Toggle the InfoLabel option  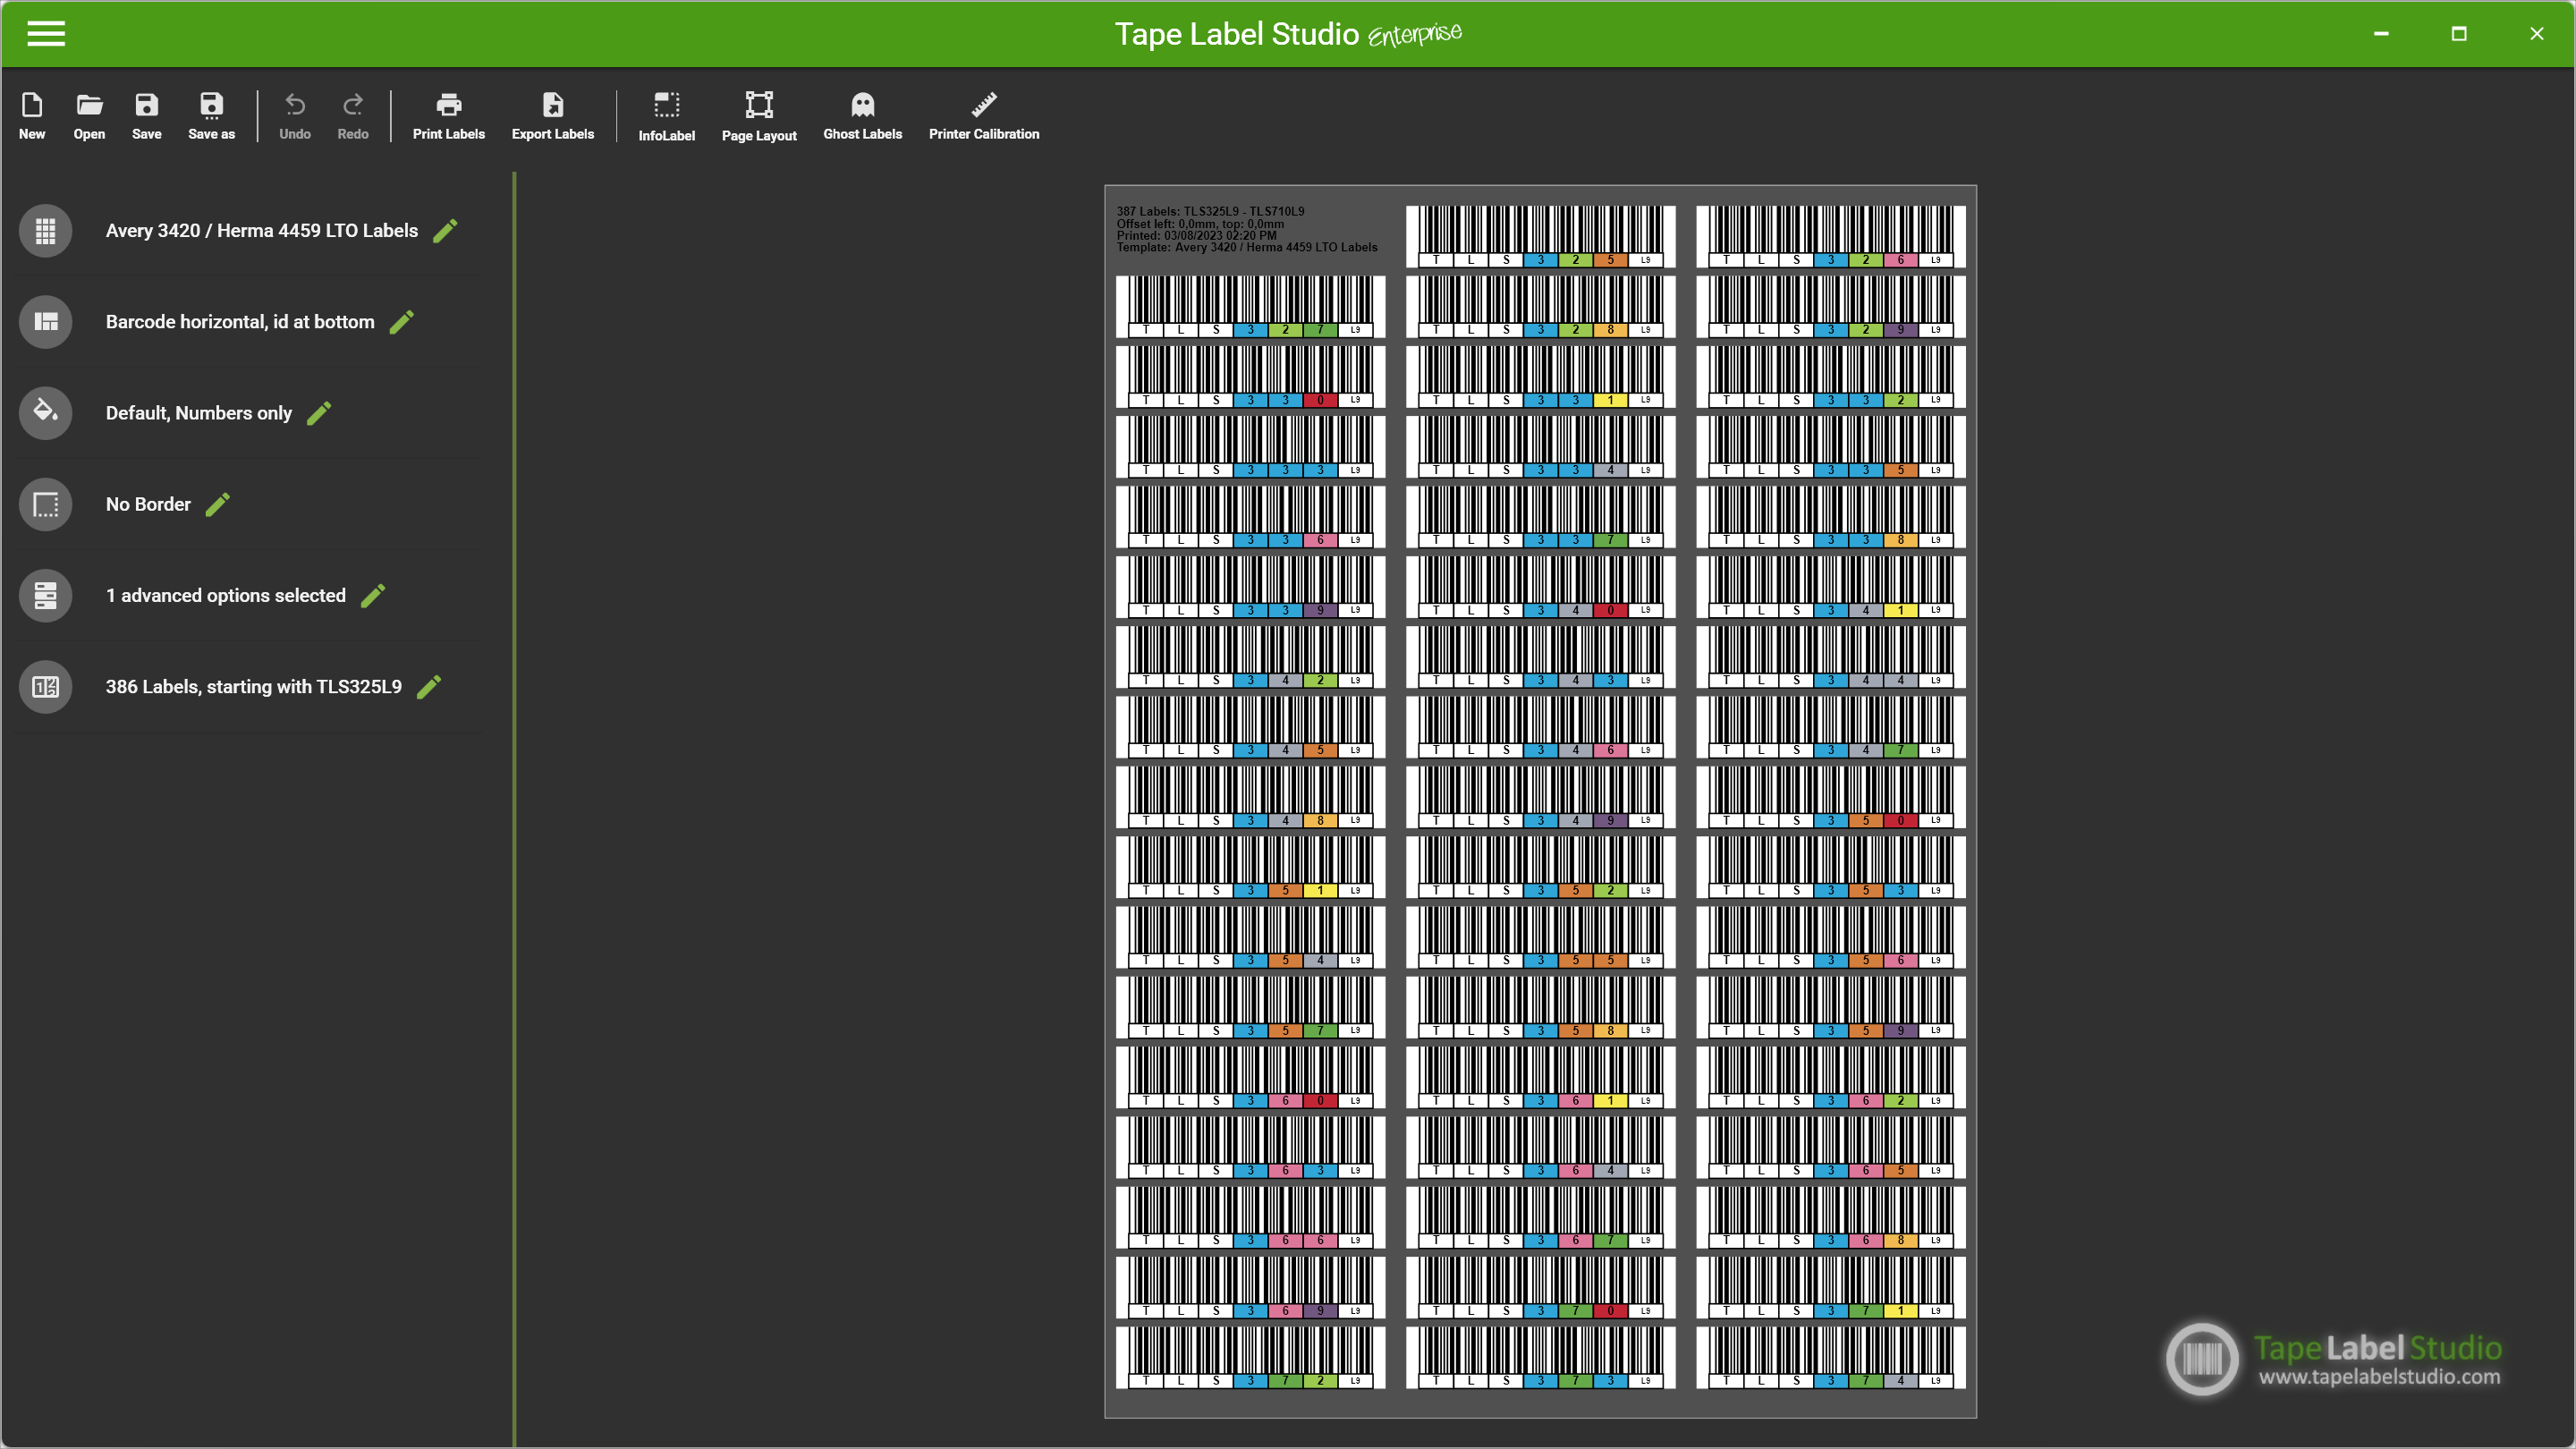pos(667,117)
